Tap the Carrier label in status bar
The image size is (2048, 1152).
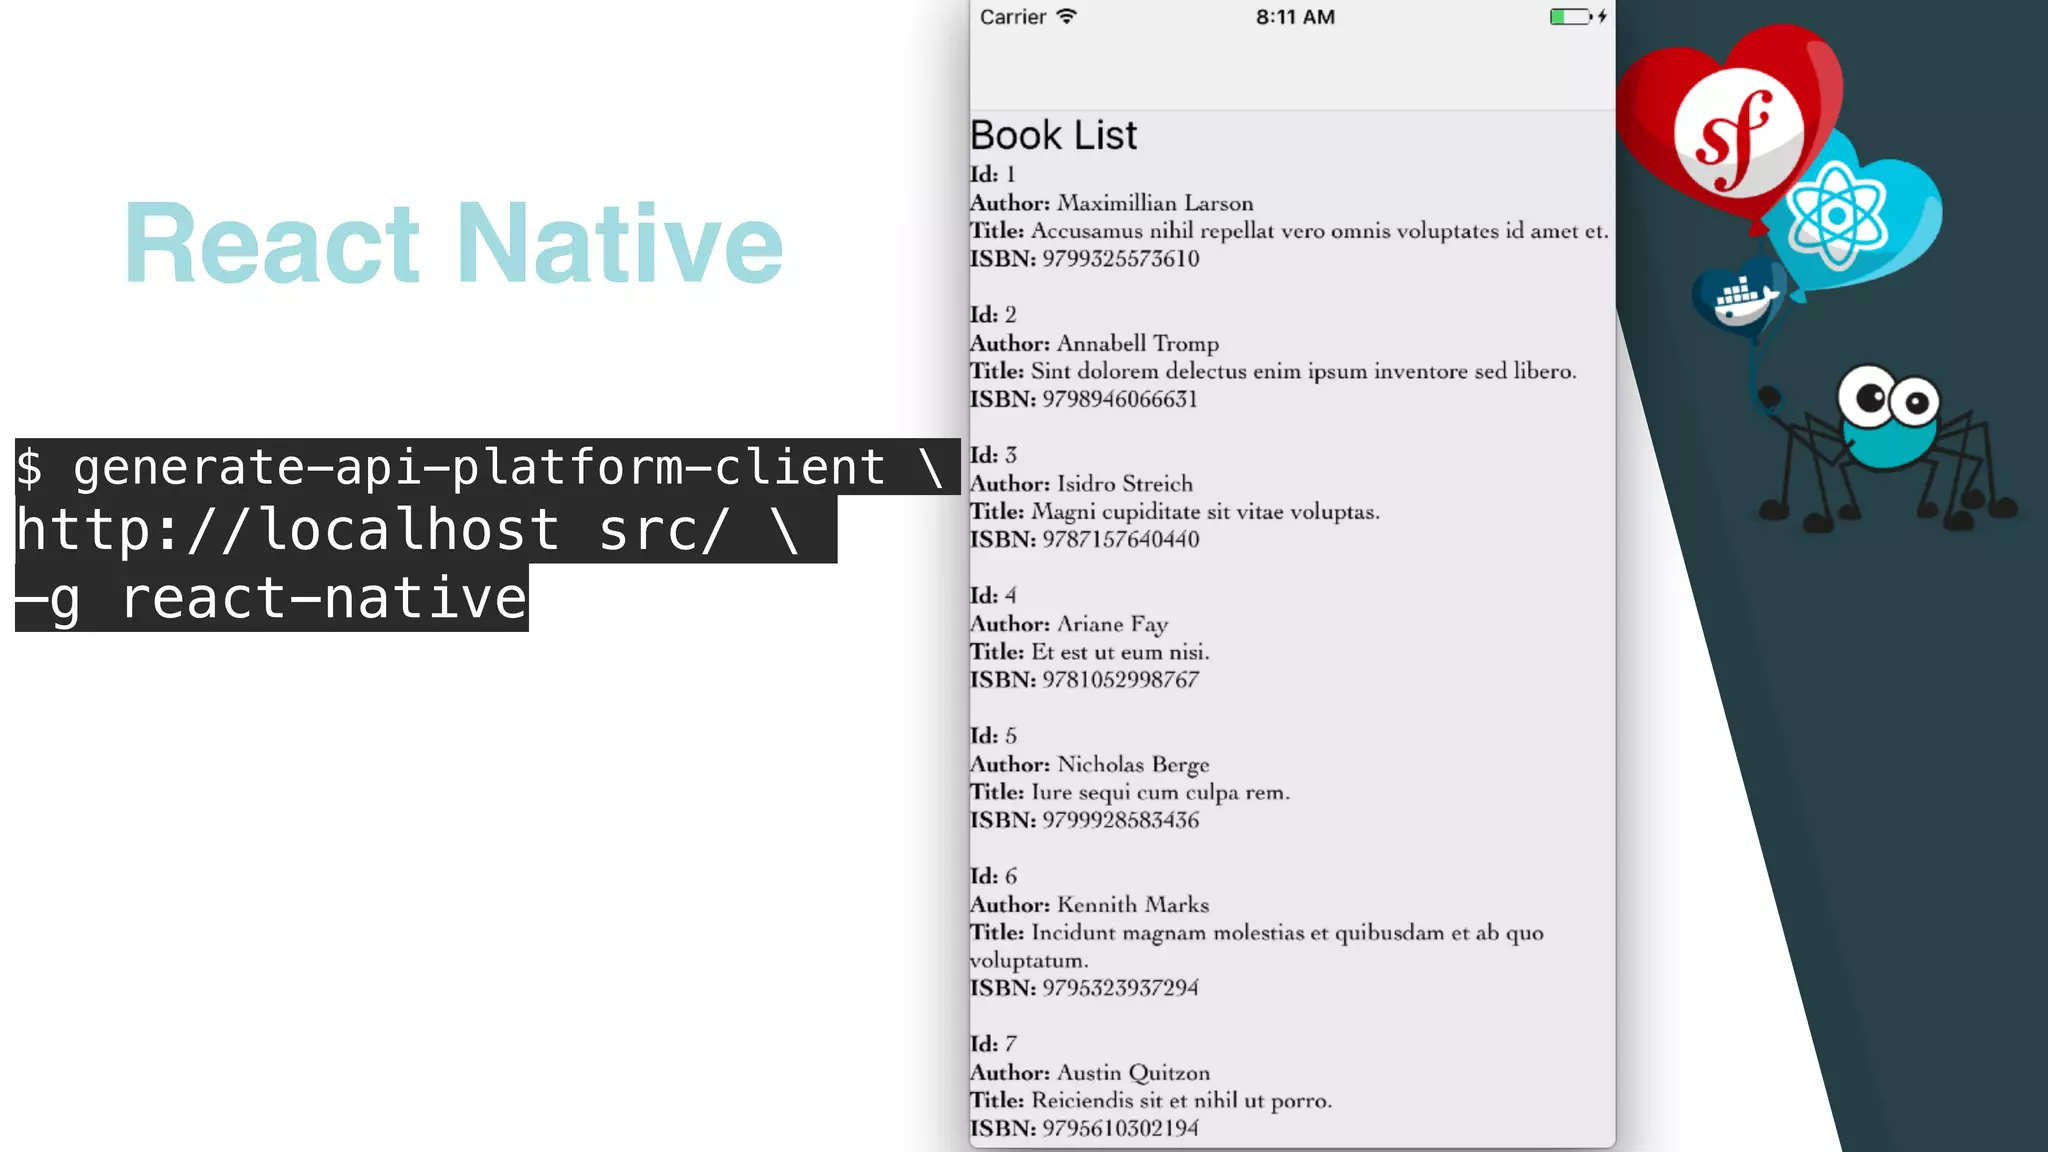(x=1013, y=17)
